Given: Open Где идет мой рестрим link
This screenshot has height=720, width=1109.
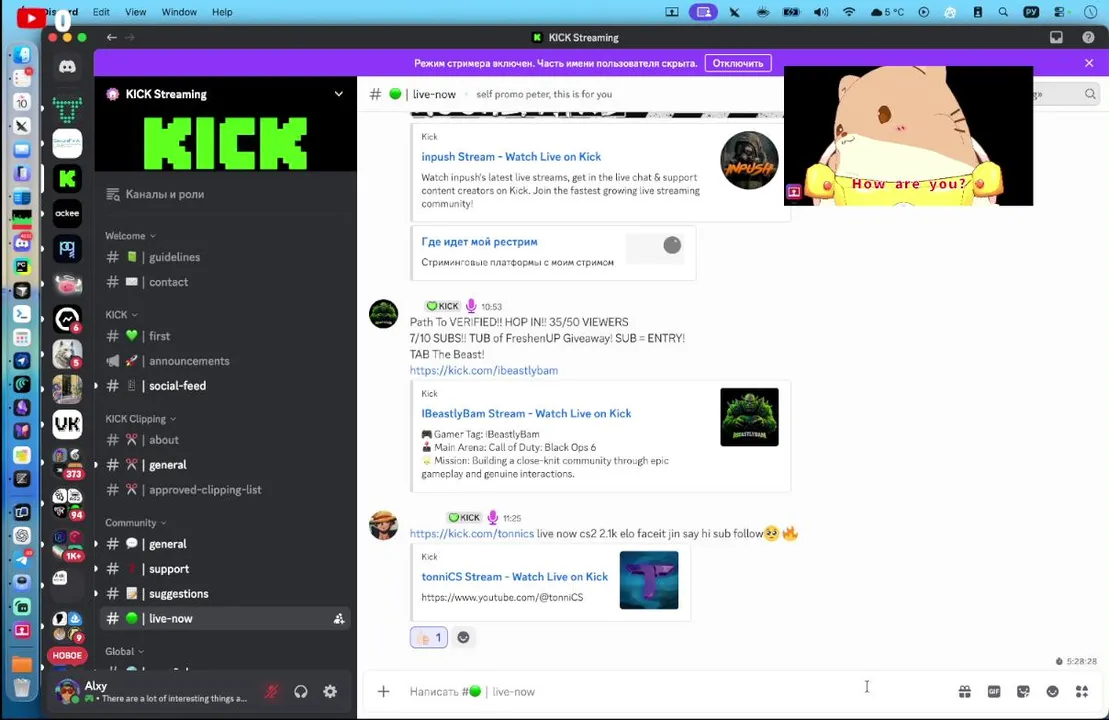Looking at the screenshot, I should [x=480, y=242].
